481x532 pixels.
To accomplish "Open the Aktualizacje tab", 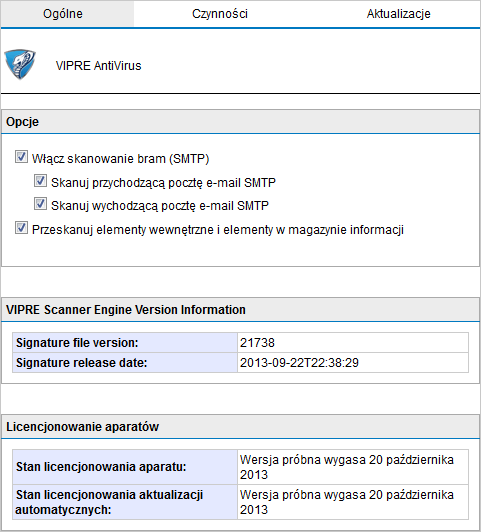I will [x=399, y=14].
